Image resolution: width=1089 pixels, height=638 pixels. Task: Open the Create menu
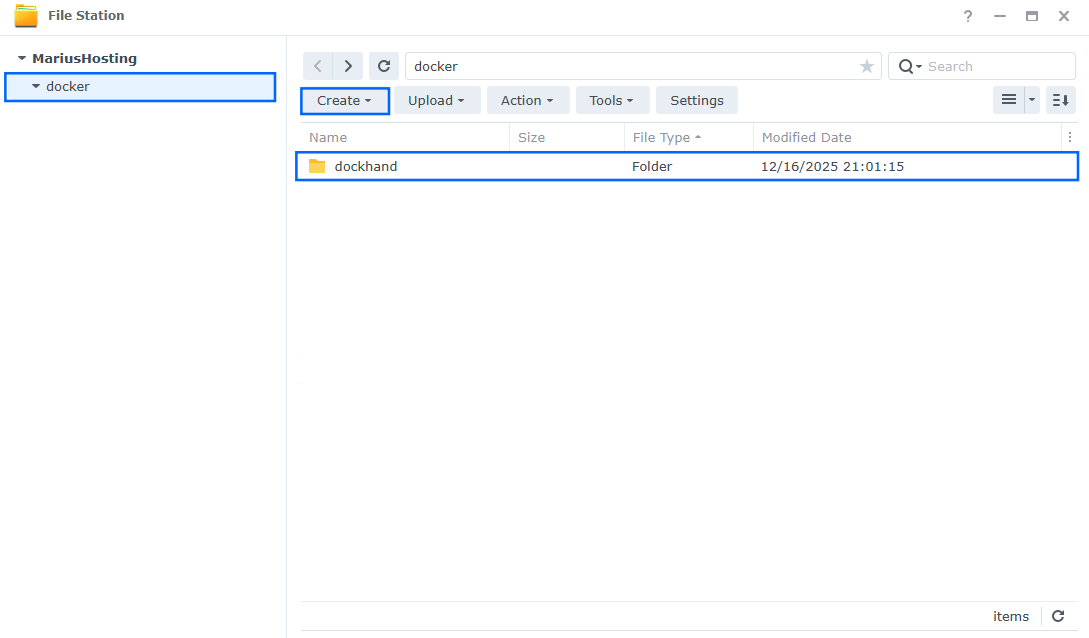[344, 100]
